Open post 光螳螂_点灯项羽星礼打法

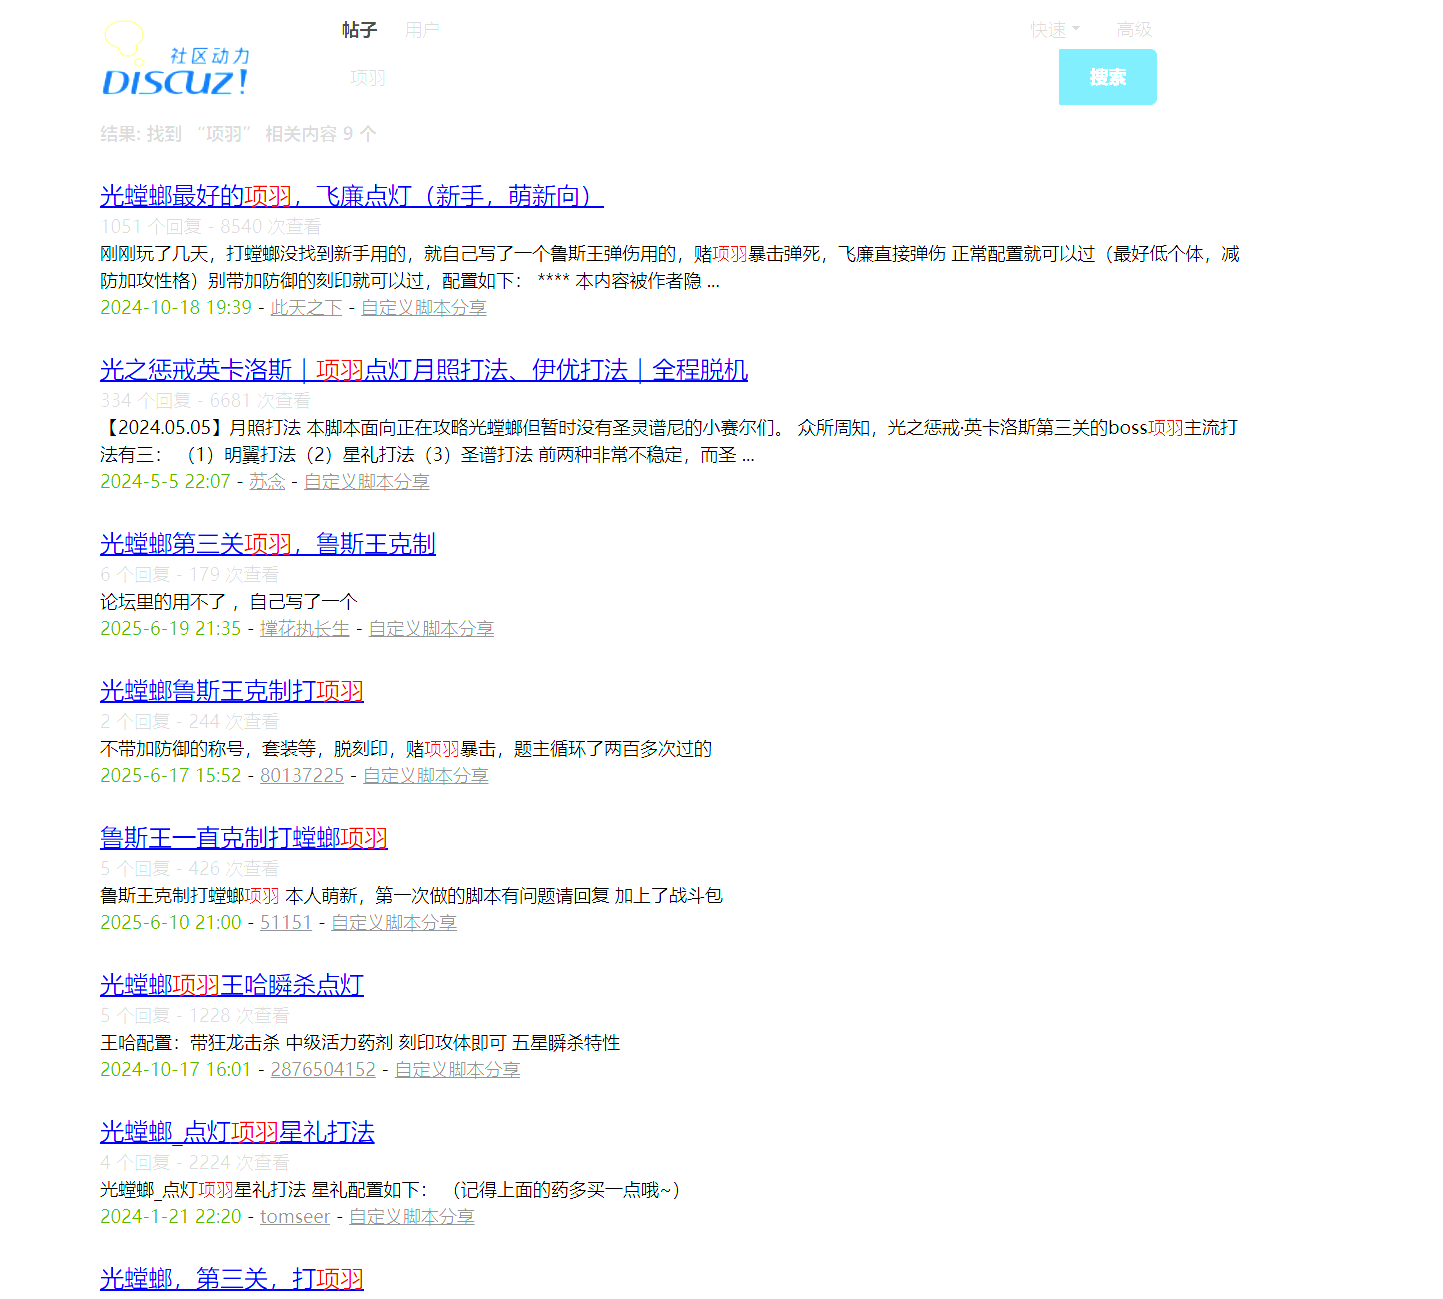pyautogui.click(x=237, y=1132)
